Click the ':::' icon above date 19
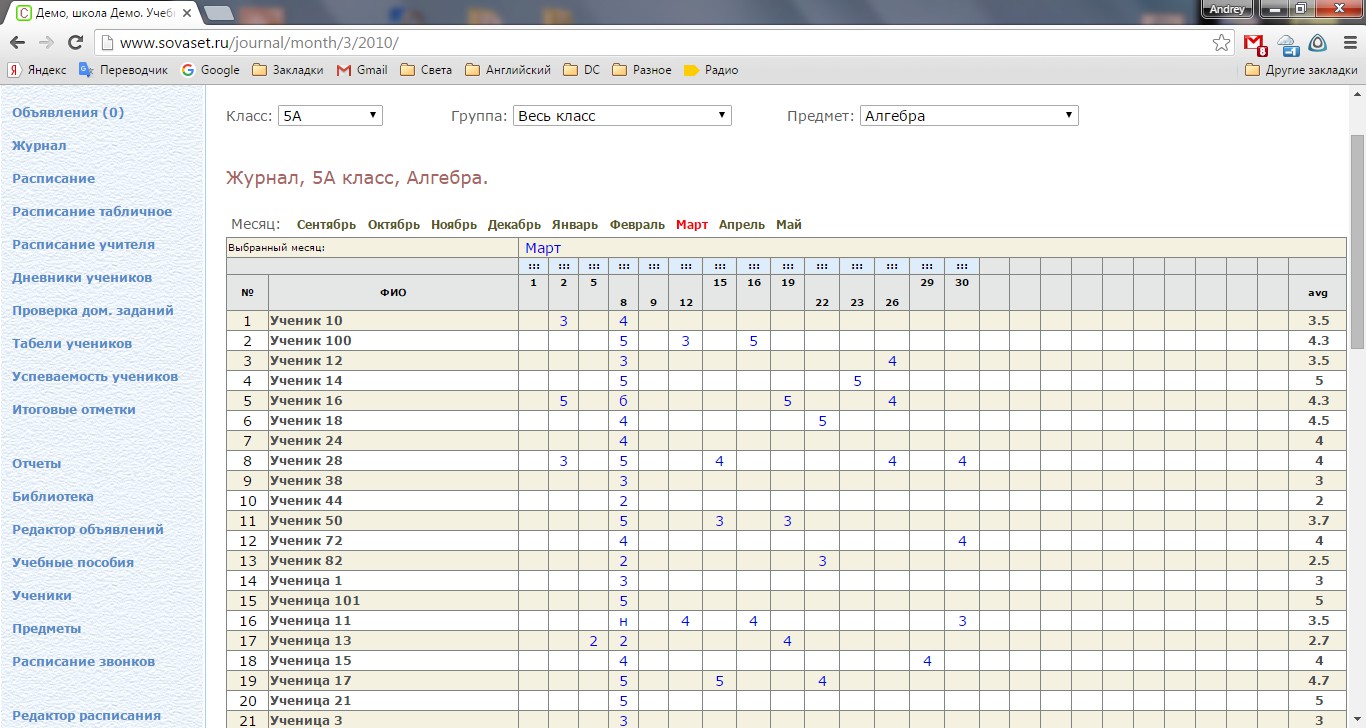Image resolution: width=1366 pixels, height=728 pixels. (x=788, y=266)
